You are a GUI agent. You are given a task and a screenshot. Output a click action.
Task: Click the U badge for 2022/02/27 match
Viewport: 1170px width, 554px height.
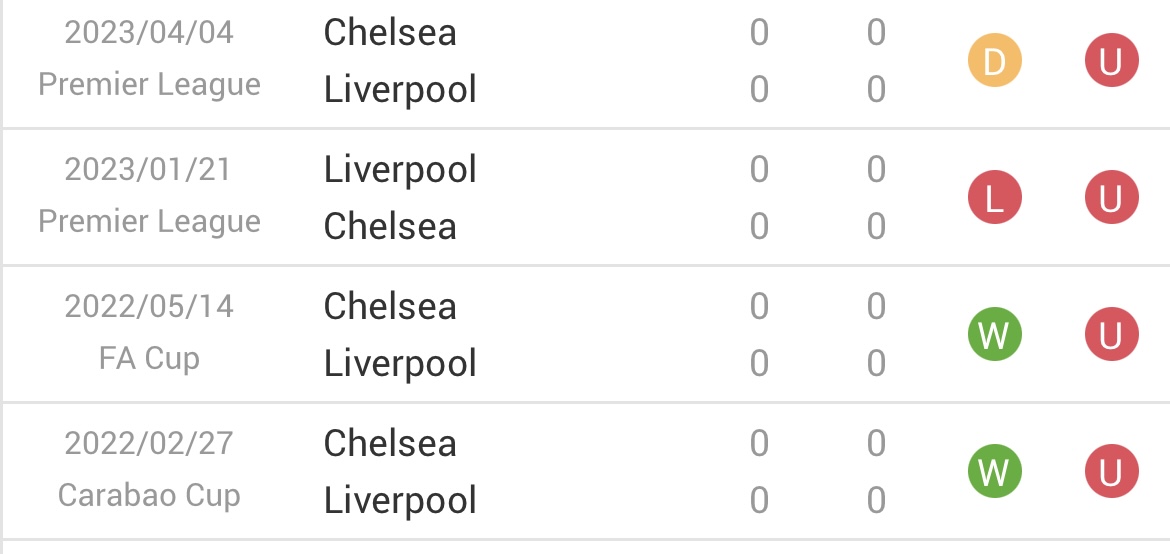pyautogui.click(x=1112, y=471)
